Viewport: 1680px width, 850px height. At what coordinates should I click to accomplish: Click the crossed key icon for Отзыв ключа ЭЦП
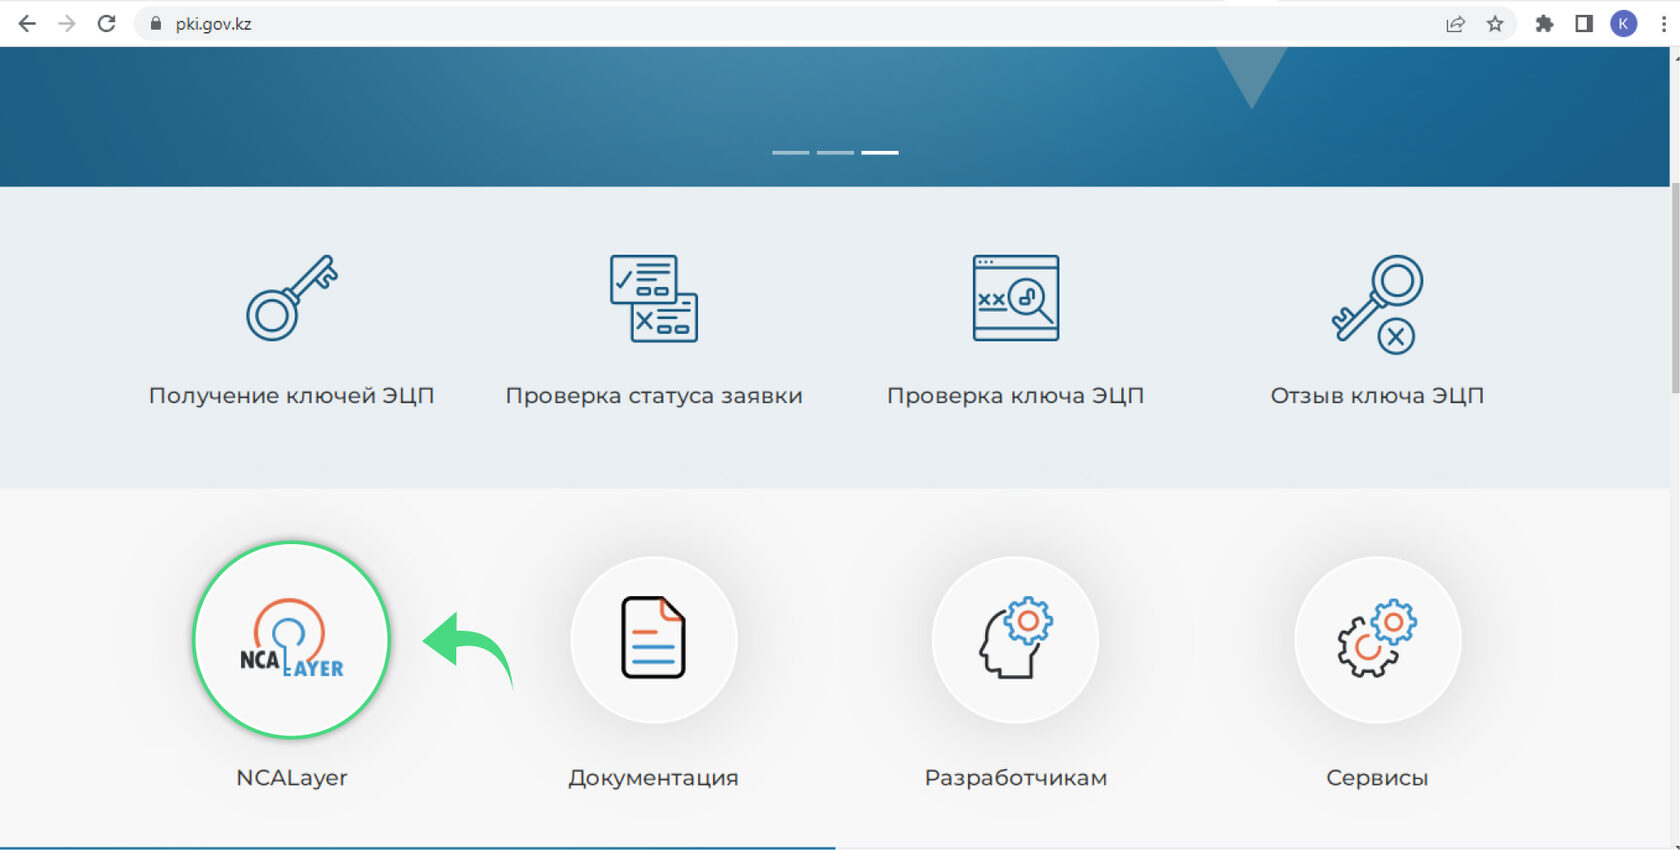click(x=1377, y=304)
